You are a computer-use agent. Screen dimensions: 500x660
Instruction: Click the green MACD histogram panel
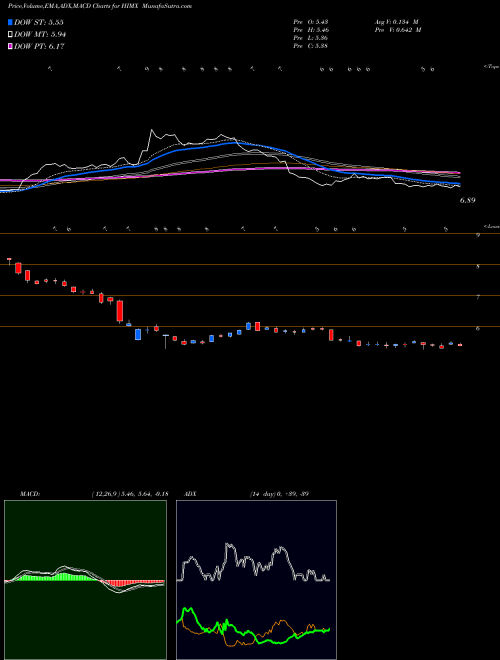85,580
